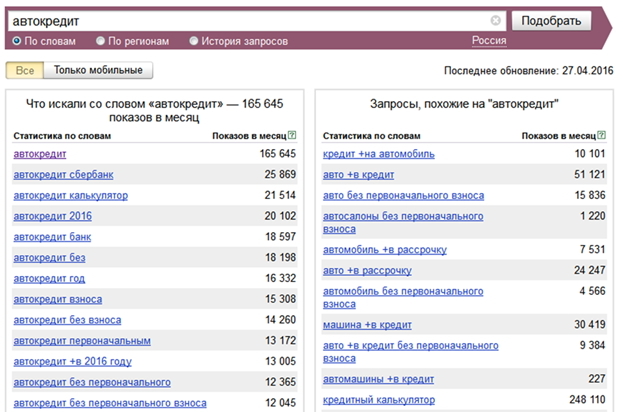Open 'кредит +на автомобиль' link

coord(379,154)
